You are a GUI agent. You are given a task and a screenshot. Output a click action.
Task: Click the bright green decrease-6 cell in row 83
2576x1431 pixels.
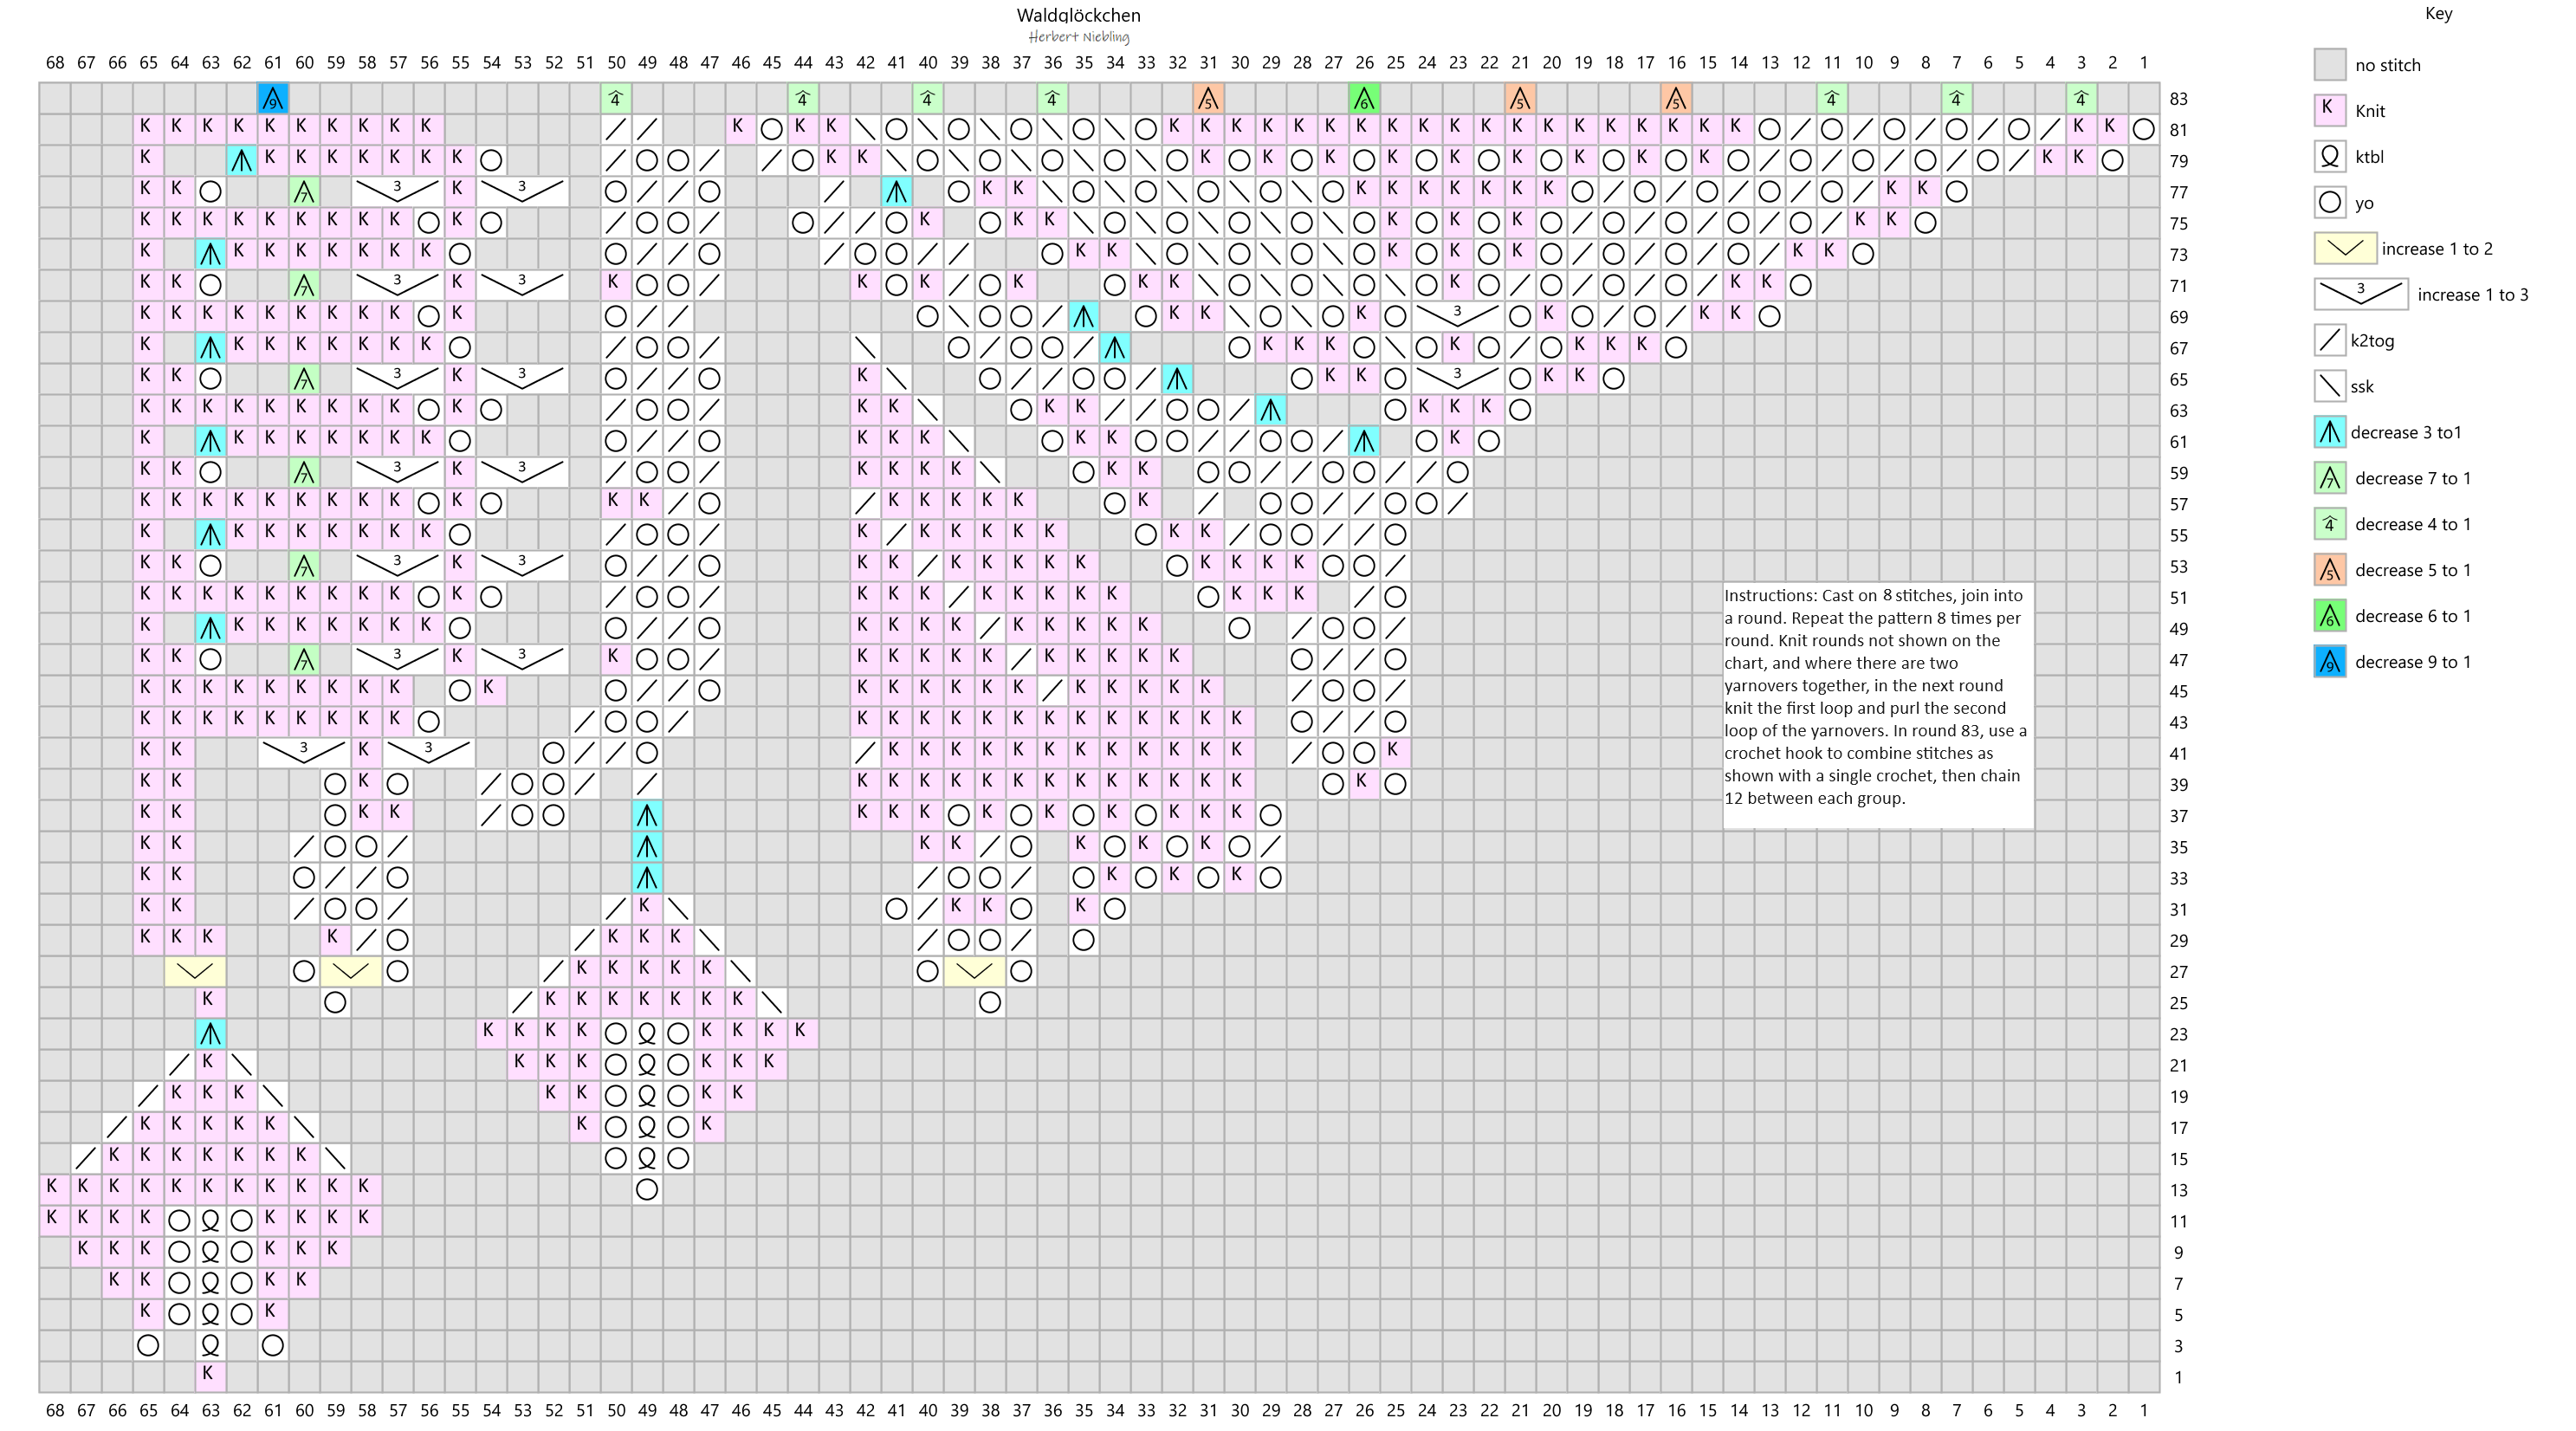[x=1364, y=99]
